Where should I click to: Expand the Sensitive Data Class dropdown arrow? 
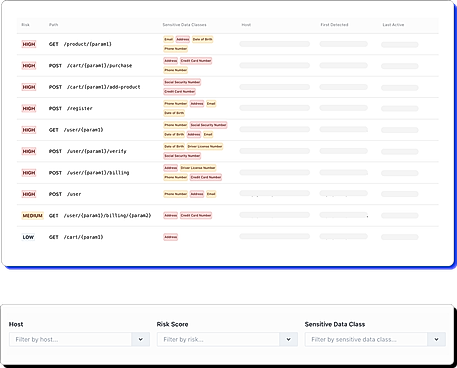(x=437, y=339)
